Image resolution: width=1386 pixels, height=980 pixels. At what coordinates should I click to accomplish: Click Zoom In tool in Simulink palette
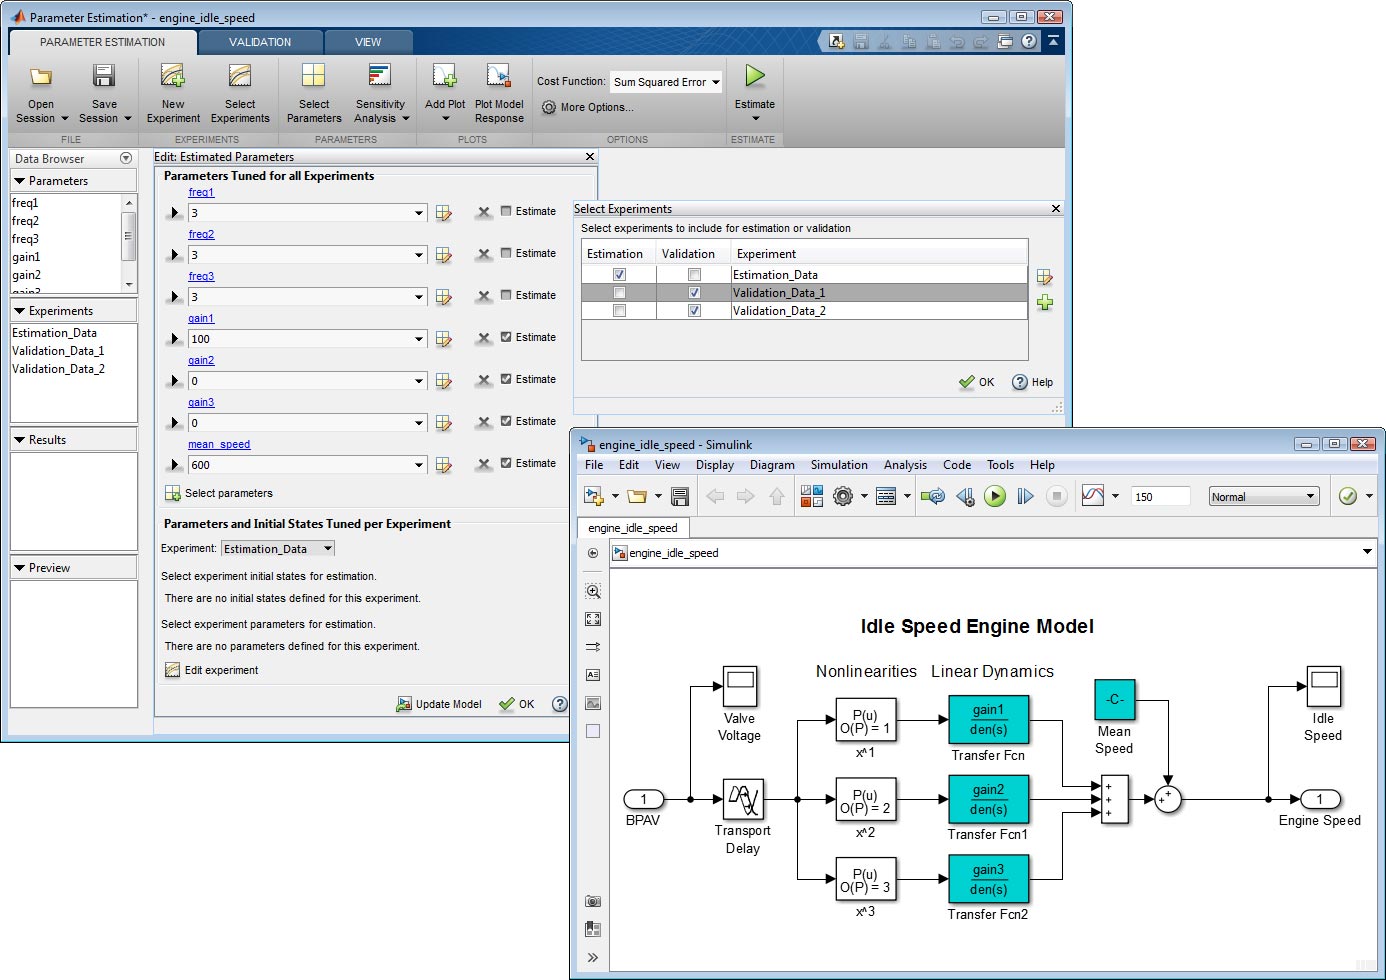(593, 591)
